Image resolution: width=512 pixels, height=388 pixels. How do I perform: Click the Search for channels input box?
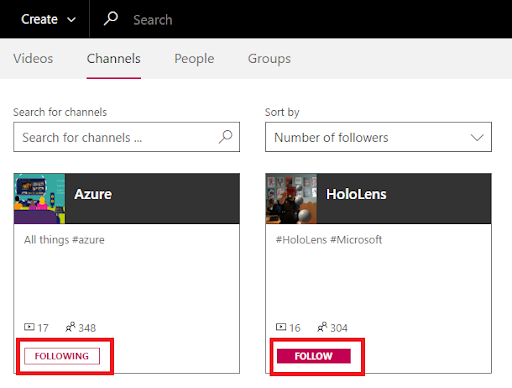[126, 137]
